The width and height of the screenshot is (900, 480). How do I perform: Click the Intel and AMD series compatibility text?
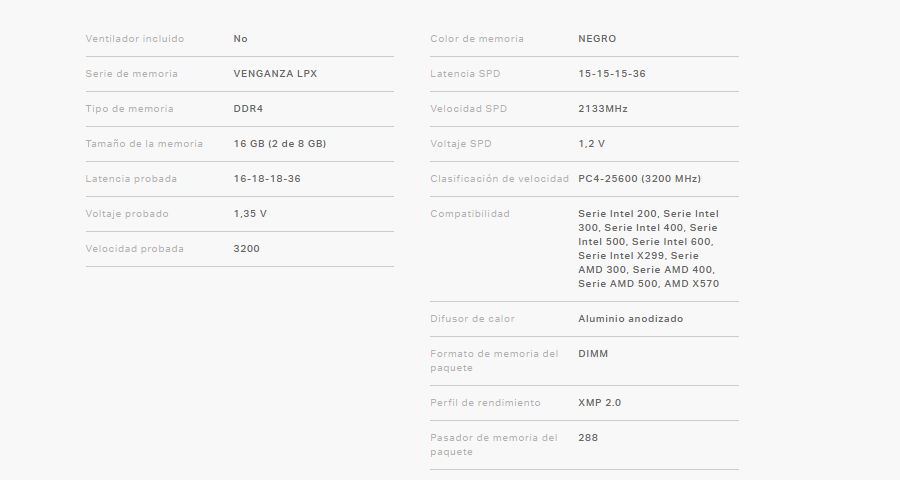pos(648,249)
